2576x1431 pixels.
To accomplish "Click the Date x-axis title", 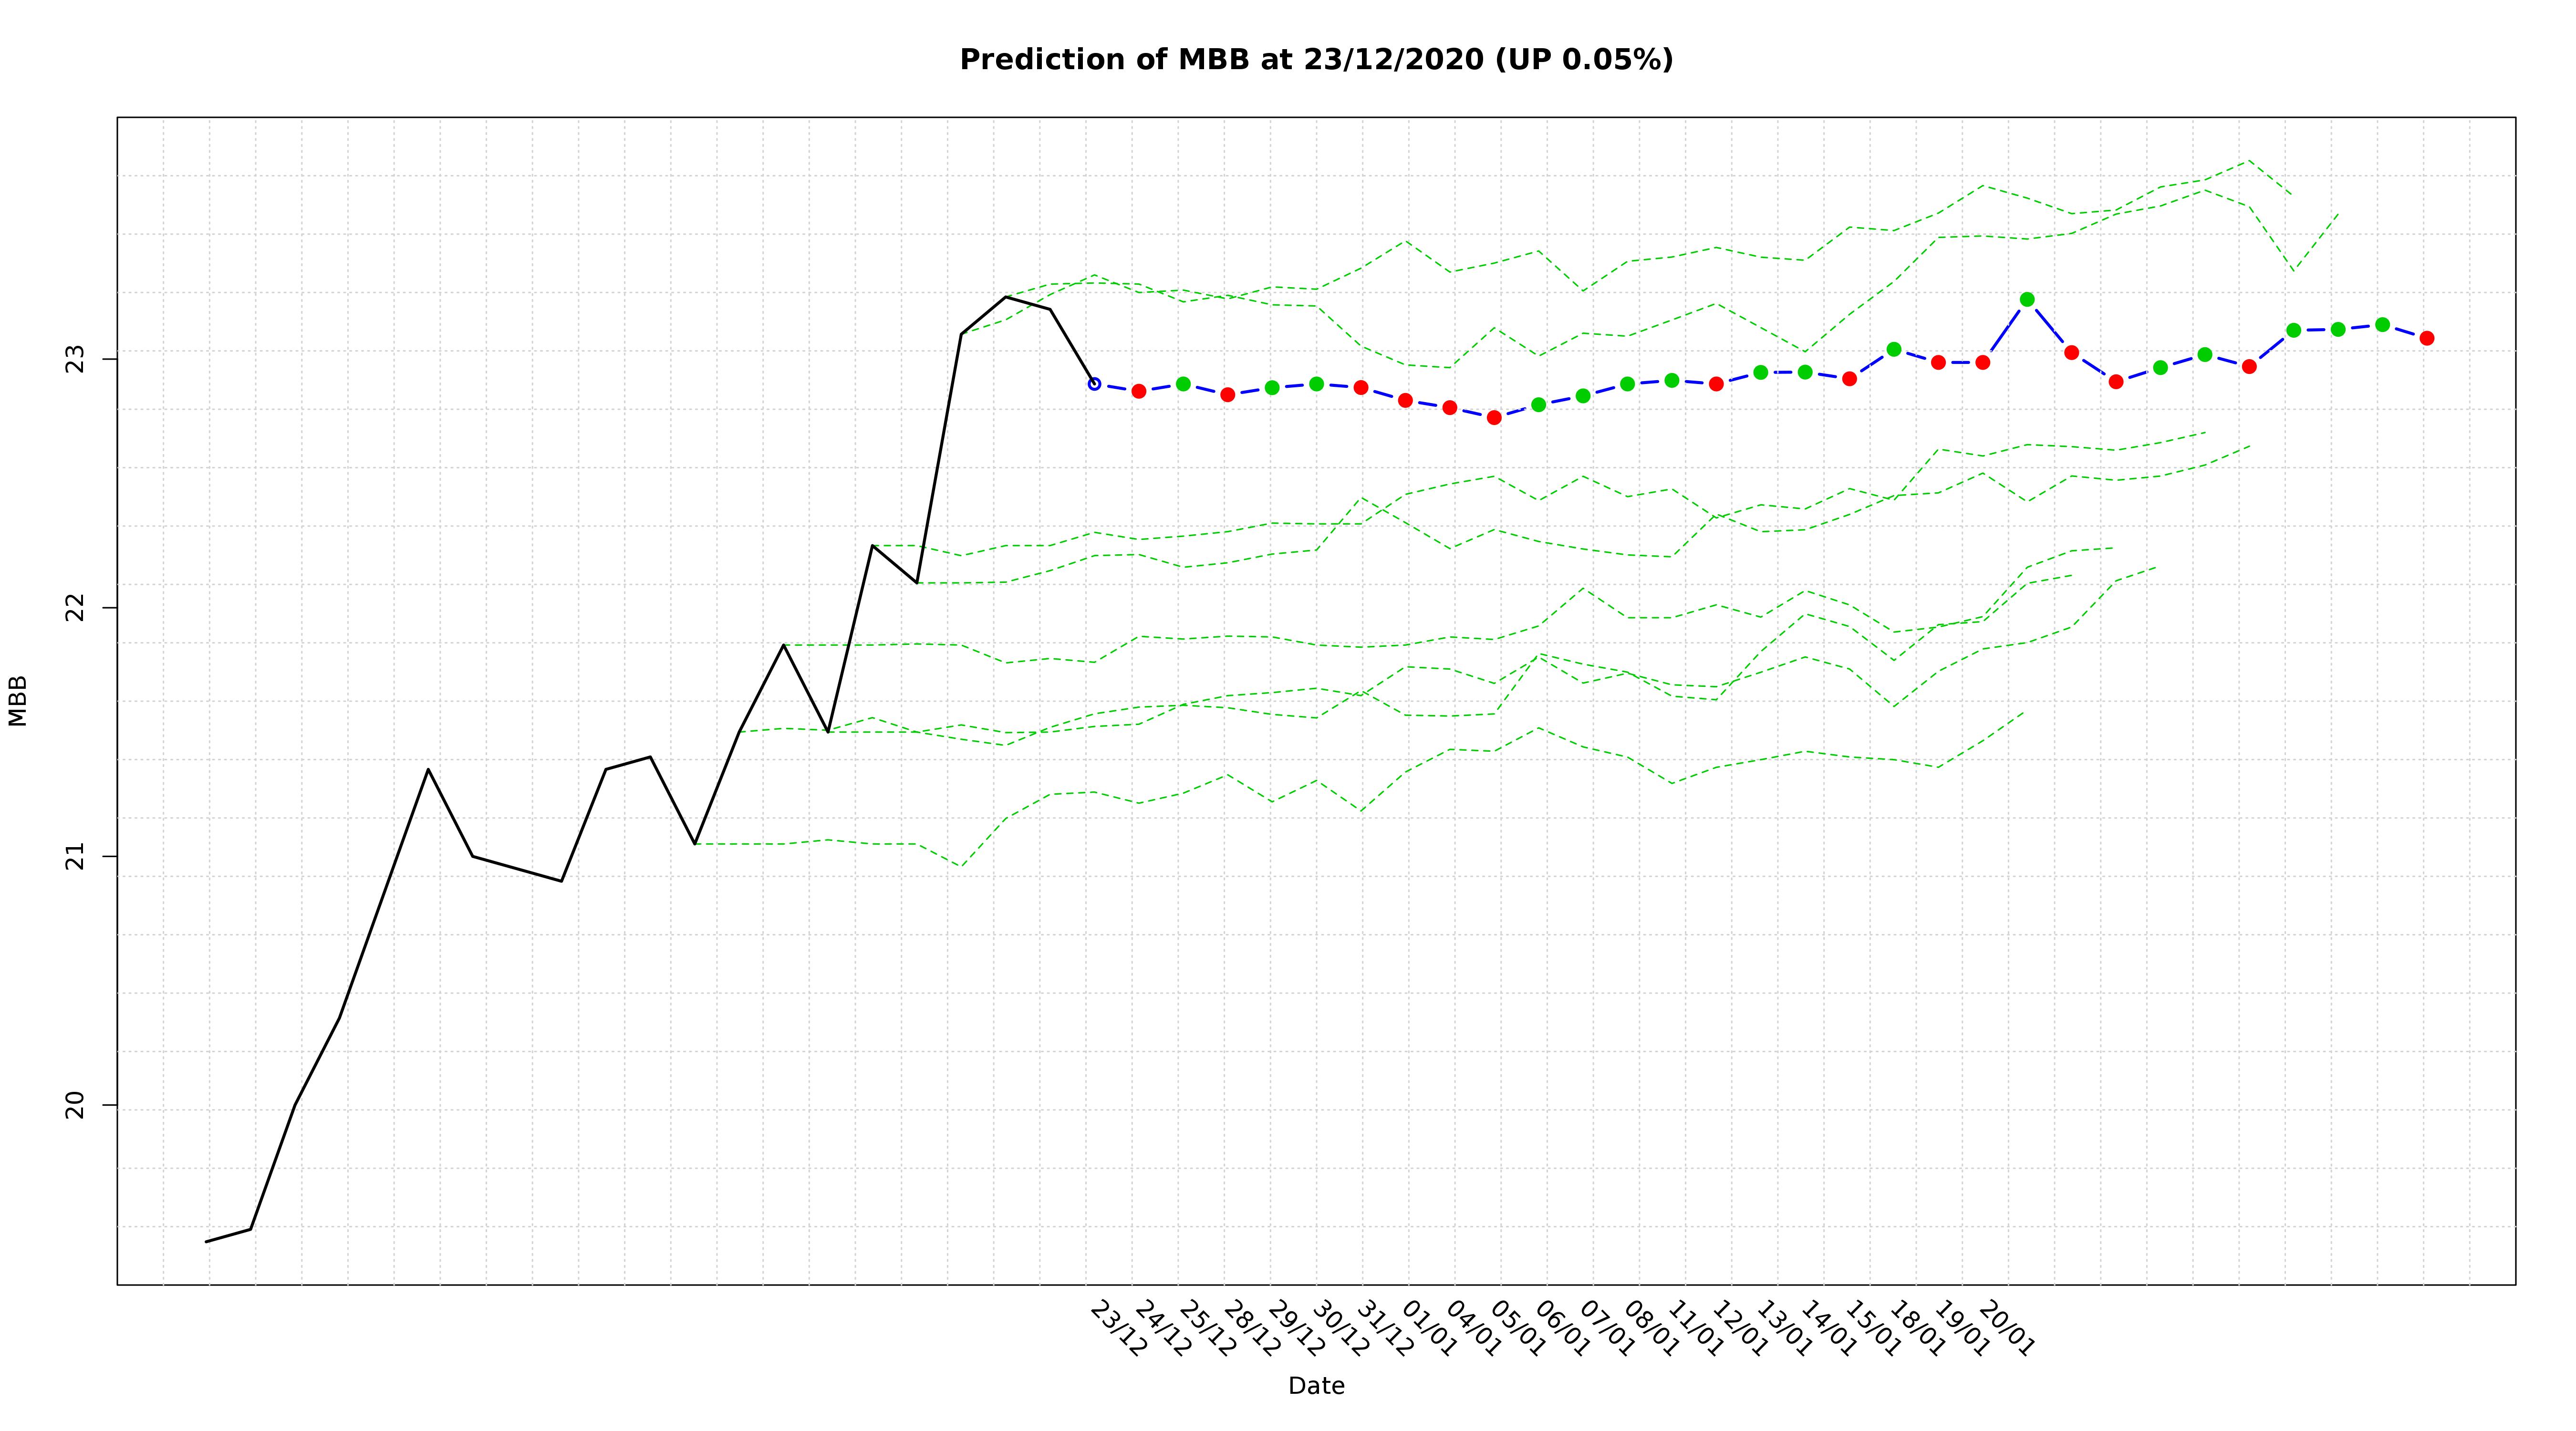I will (x=1316, y=1386).
